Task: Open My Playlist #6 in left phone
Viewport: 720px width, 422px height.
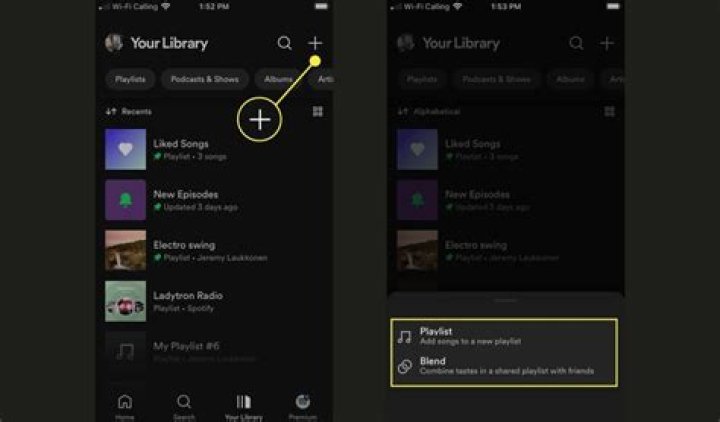Action: [x=214, y=351]
